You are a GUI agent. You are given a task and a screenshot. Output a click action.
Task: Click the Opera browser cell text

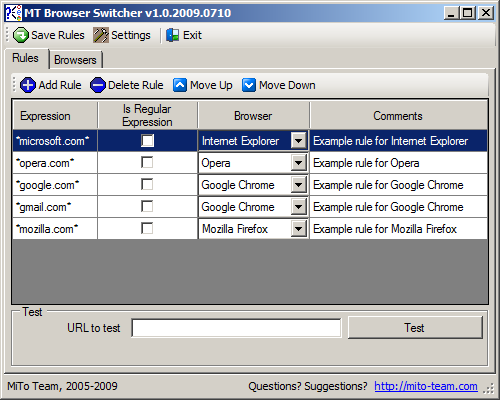coord(216,163)
